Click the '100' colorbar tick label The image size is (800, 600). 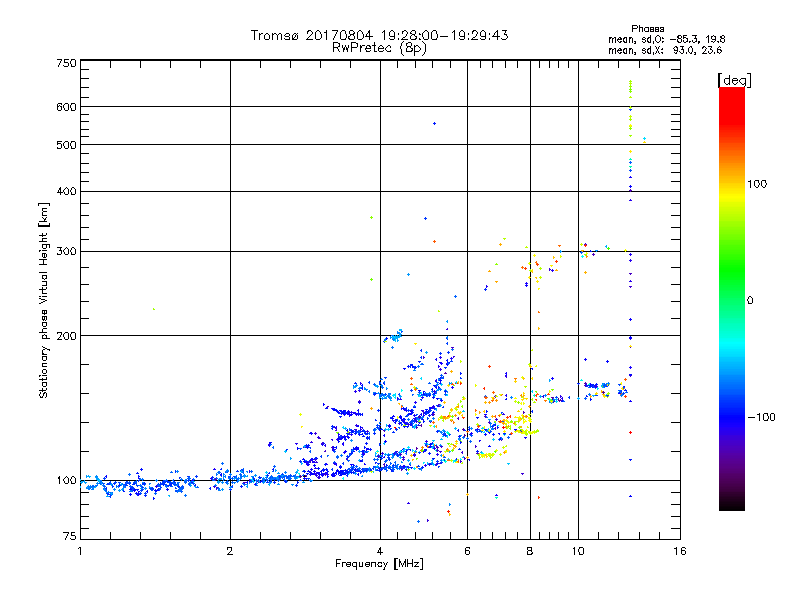(757, 184)
